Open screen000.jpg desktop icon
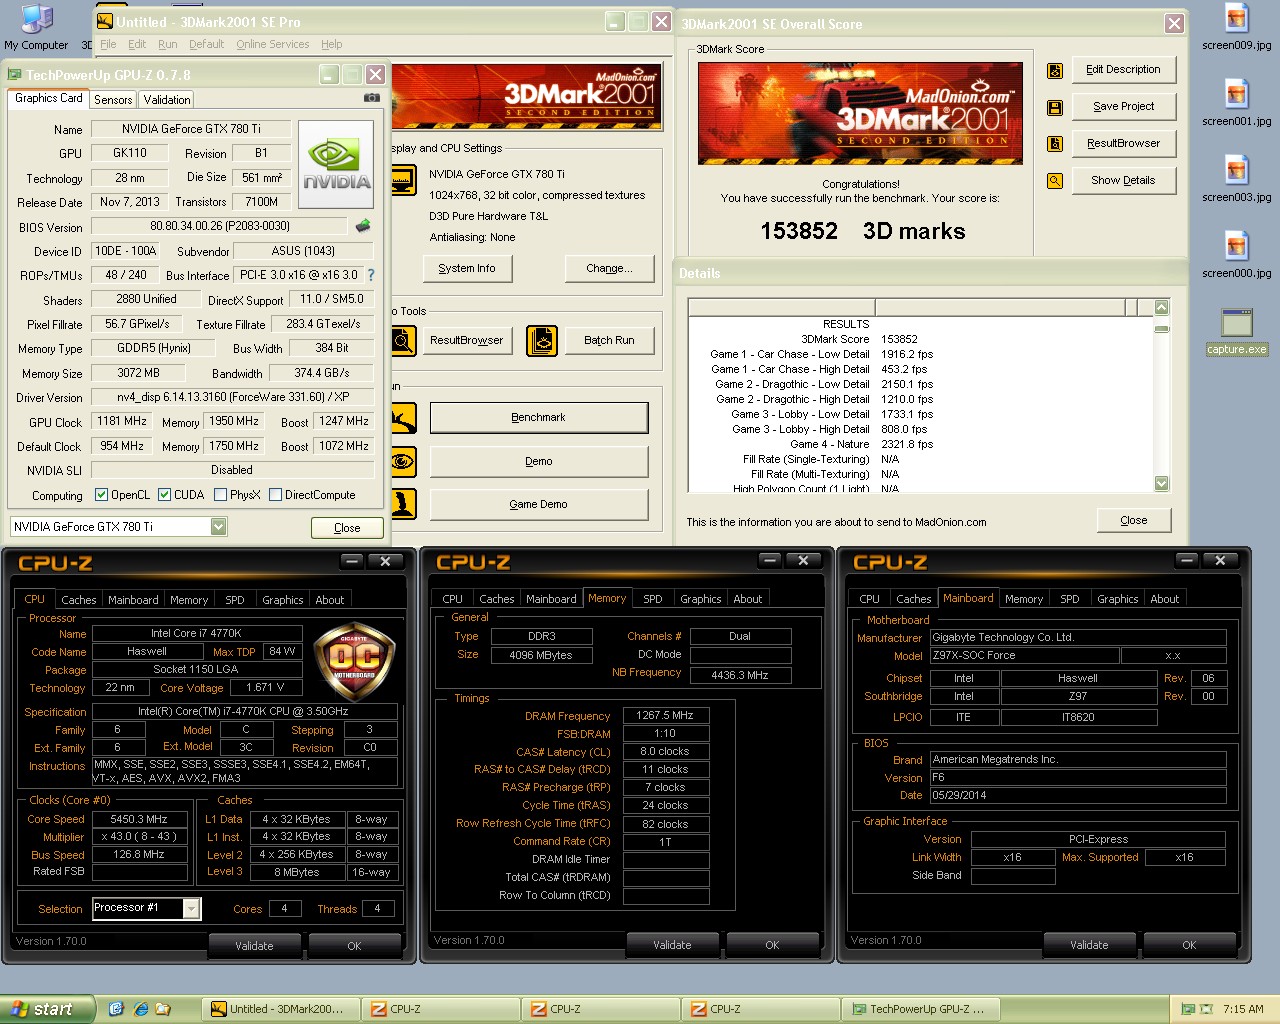 [1237, 255]
